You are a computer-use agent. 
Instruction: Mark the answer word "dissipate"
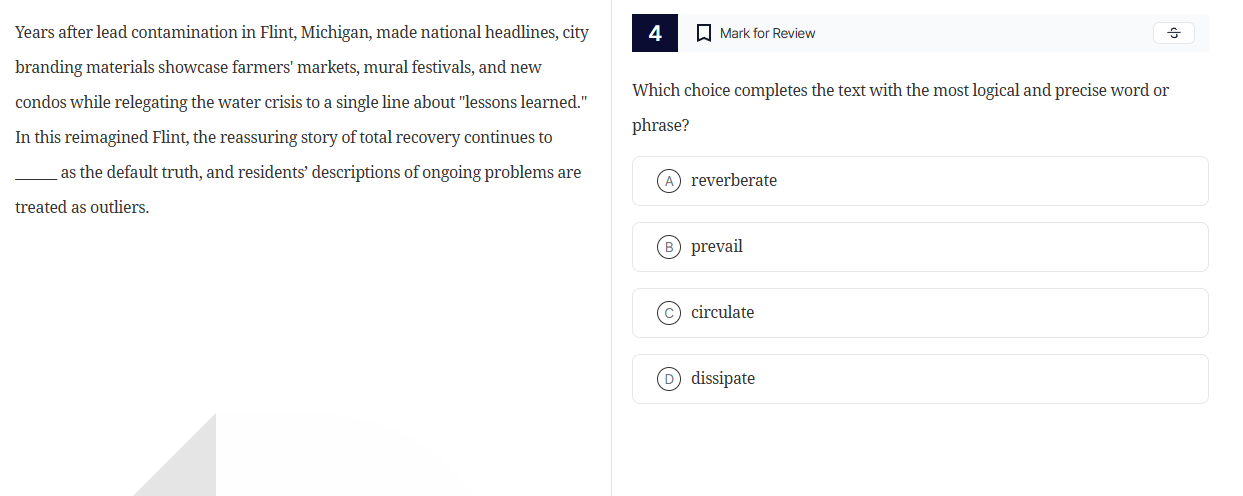pyautogui.click(x=723, y=379)
